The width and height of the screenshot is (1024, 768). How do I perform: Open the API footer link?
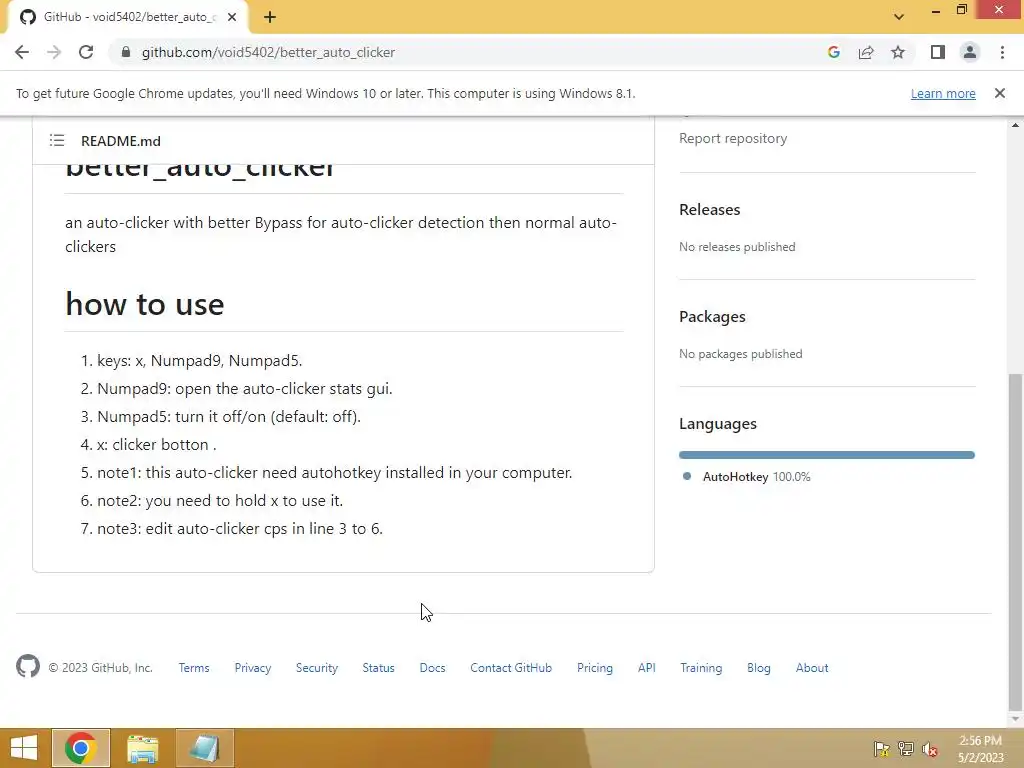pos(647,668)
